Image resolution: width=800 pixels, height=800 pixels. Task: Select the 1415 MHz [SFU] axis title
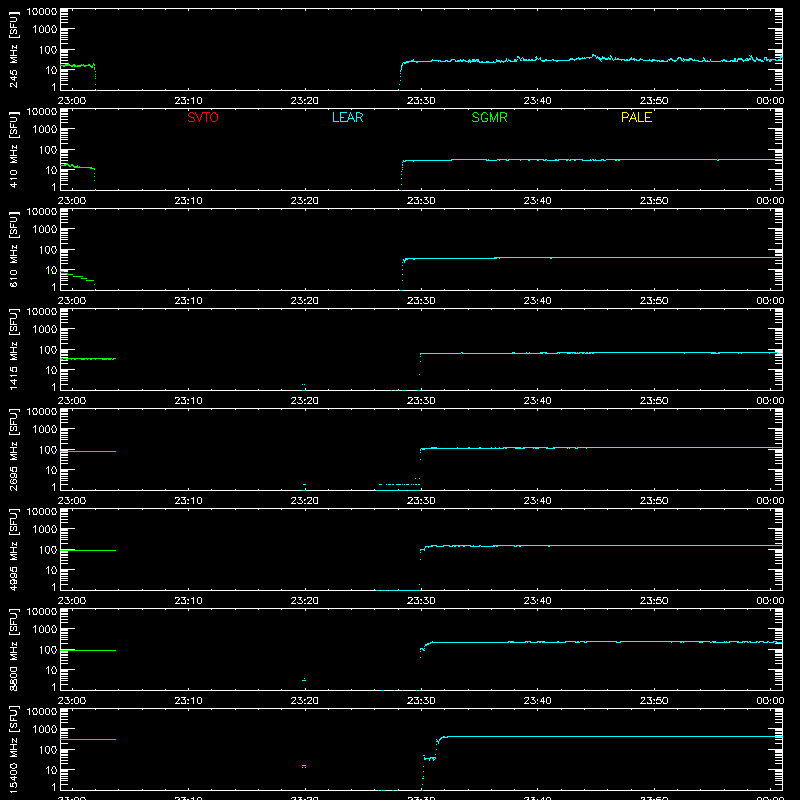[13, 349]
